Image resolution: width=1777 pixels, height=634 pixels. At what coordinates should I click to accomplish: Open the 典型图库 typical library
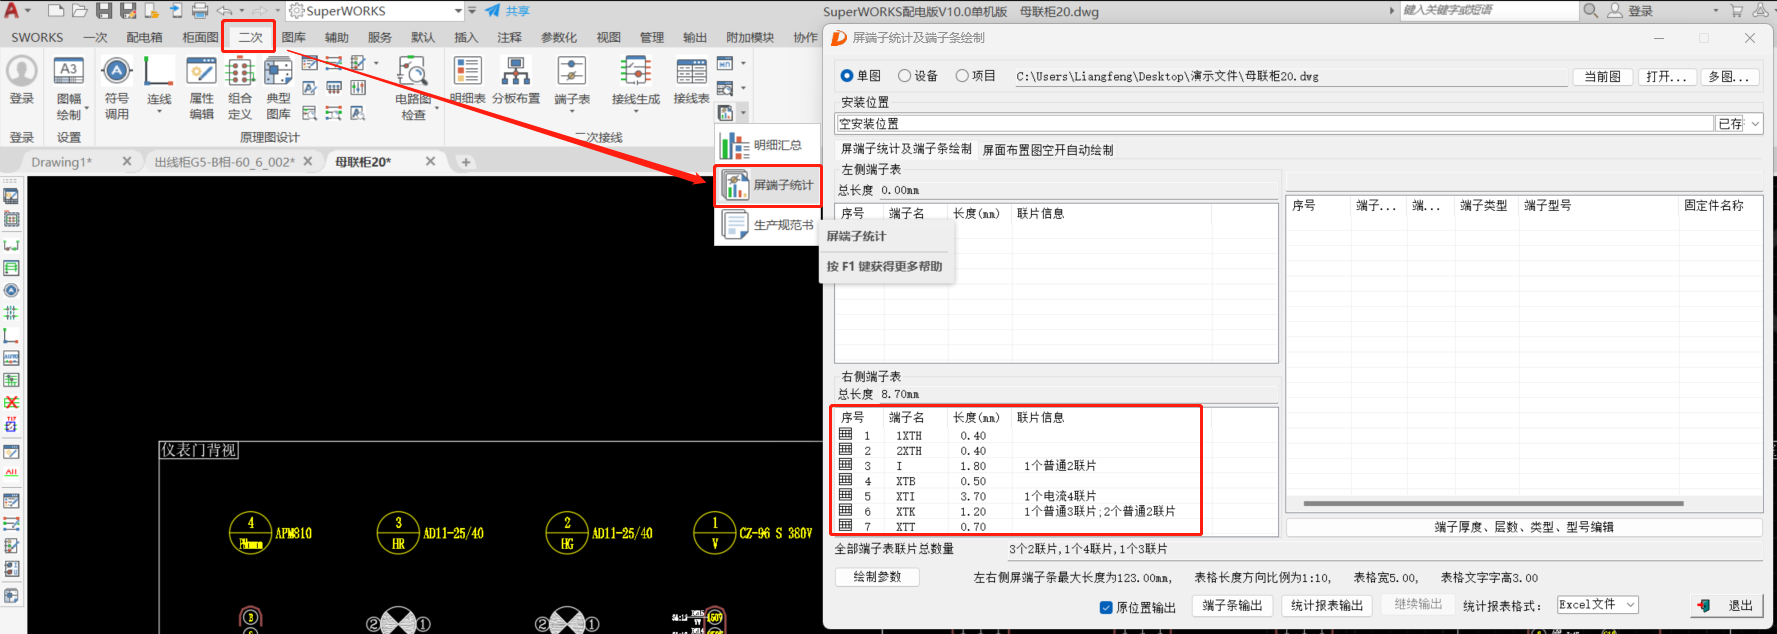point(278,72)
